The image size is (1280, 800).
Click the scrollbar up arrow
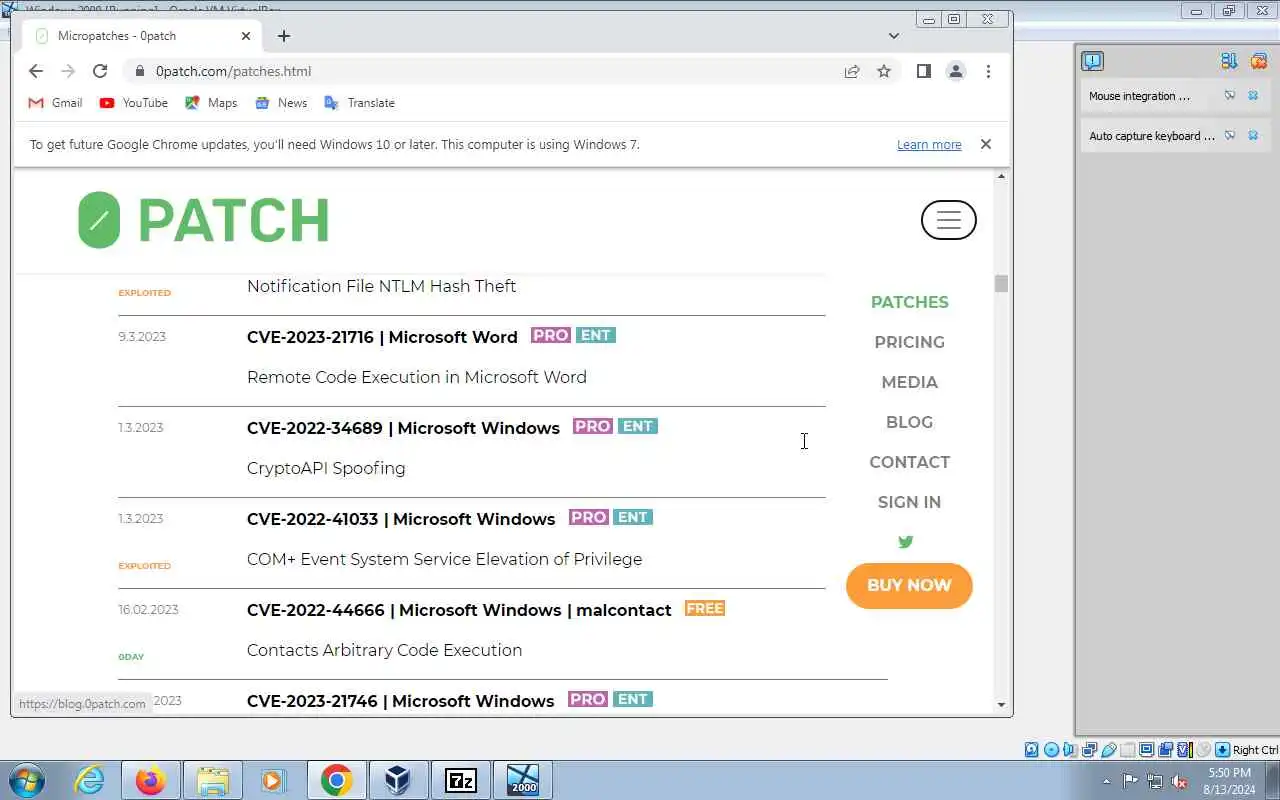(1001, 177)
